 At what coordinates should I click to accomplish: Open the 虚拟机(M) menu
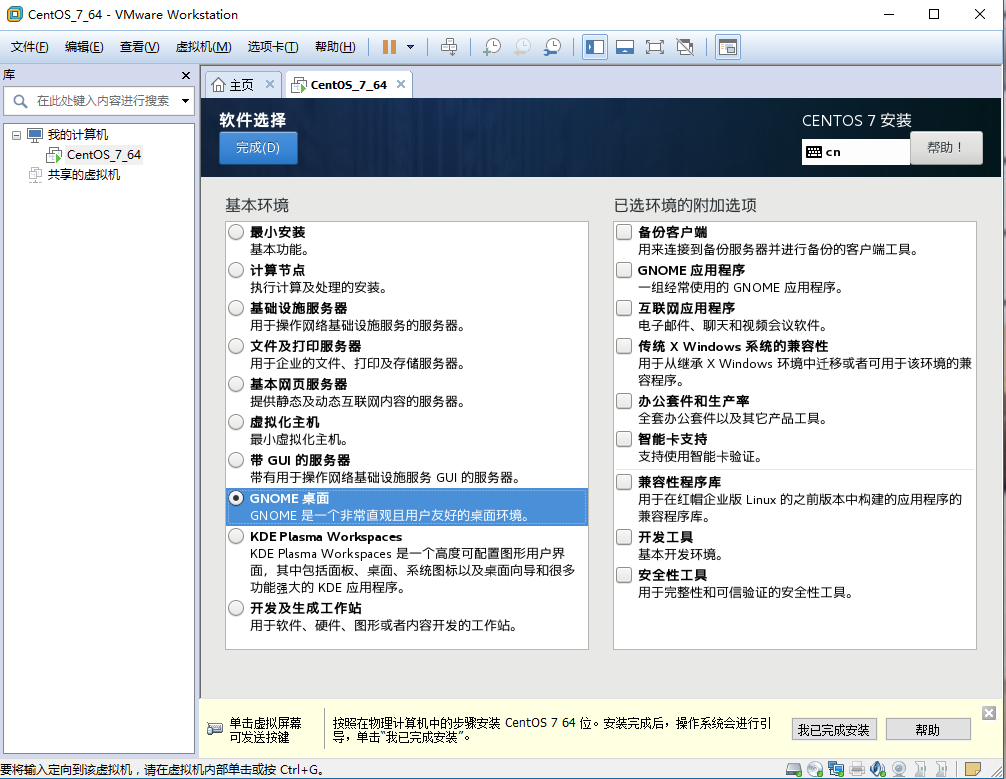[x=203, y=47]
